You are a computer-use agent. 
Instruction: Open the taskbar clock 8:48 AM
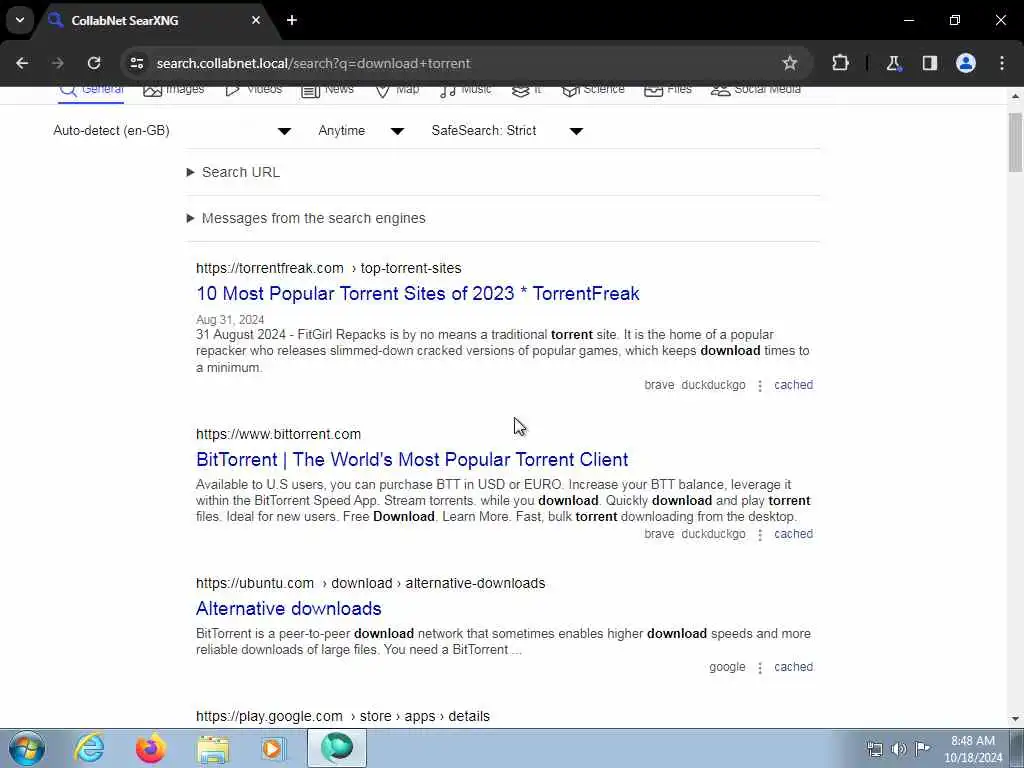(973, 749)
